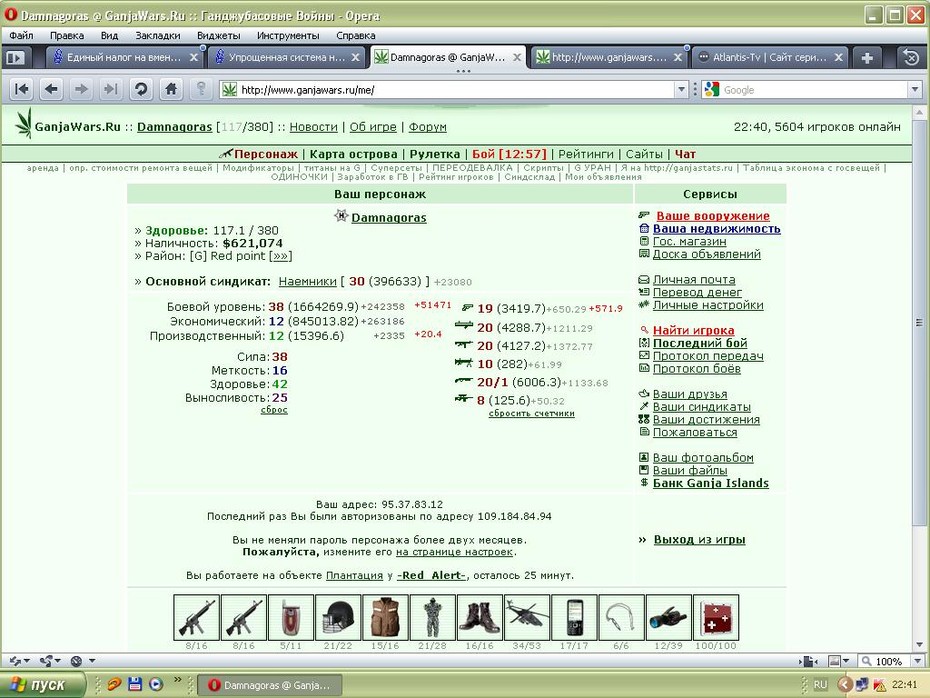Open the Личная почта link
The image size is (930, 698).
click(x=694, y=279)
